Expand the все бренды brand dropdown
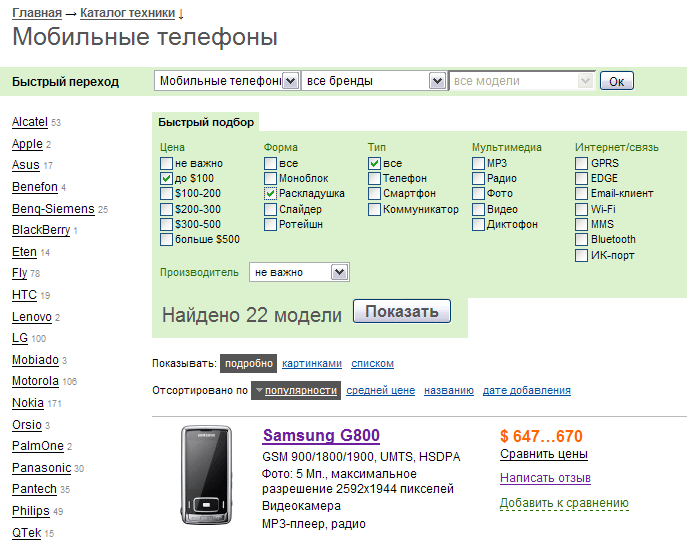This screenshot has width=700, height=548. click(x=436, y=81)
